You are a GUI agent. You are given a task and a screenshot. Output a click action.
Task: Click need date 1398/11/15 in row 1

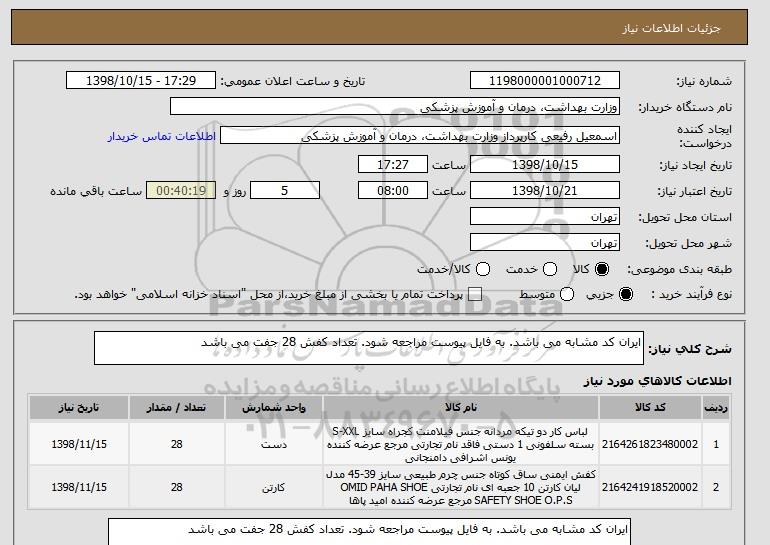(79, 444)
